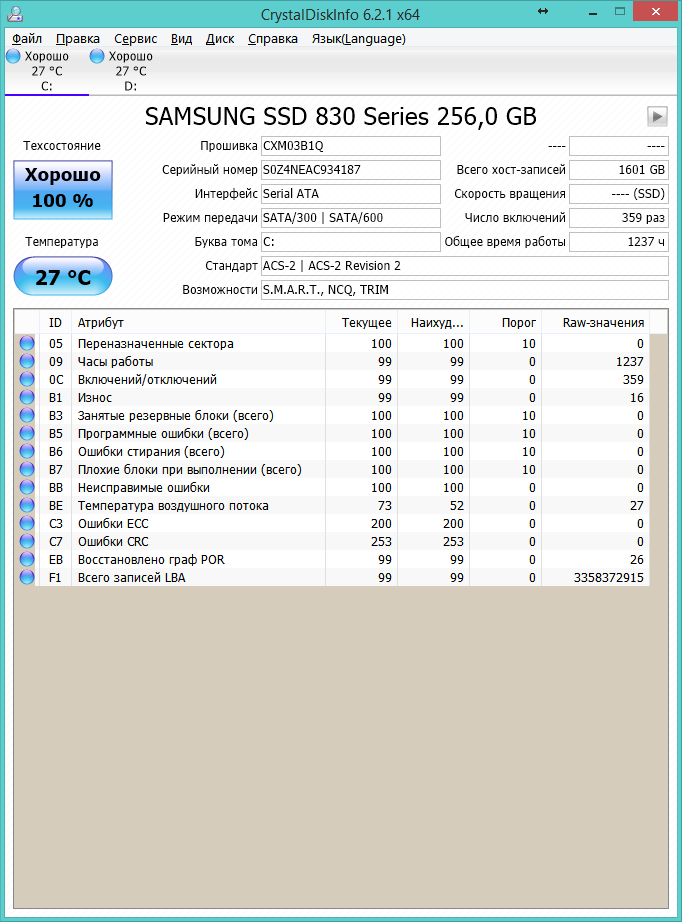Maximize the CrystalDiskInfo window
This screenshot has width=682, height=922.
click(620, 11)
